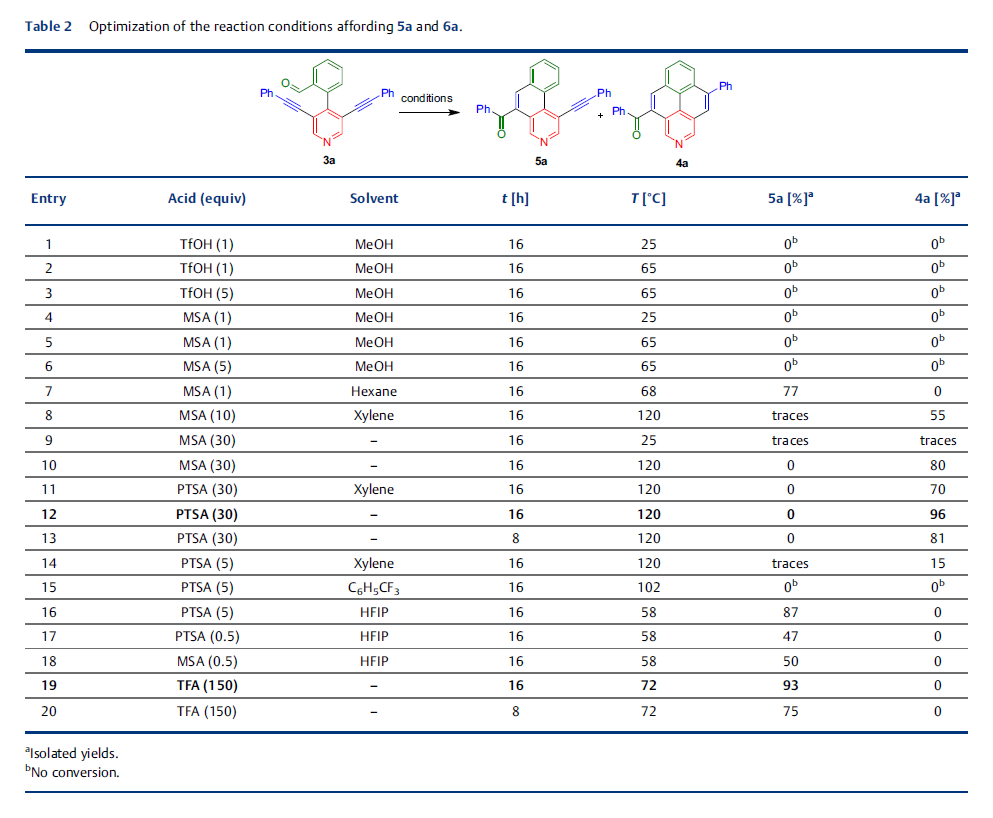Click the 5a [%] column header
Image resolution: width=993 pixels, height=818 pixels.
coord(790,198)
